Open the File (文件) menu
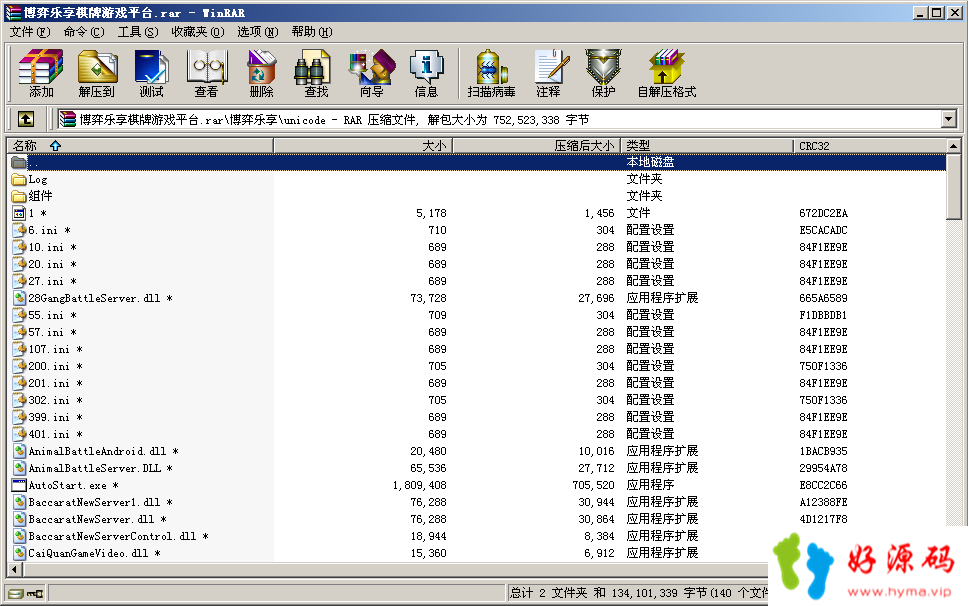Image resolution: width=968 pixels, height=606 pixels. point(30,31)
